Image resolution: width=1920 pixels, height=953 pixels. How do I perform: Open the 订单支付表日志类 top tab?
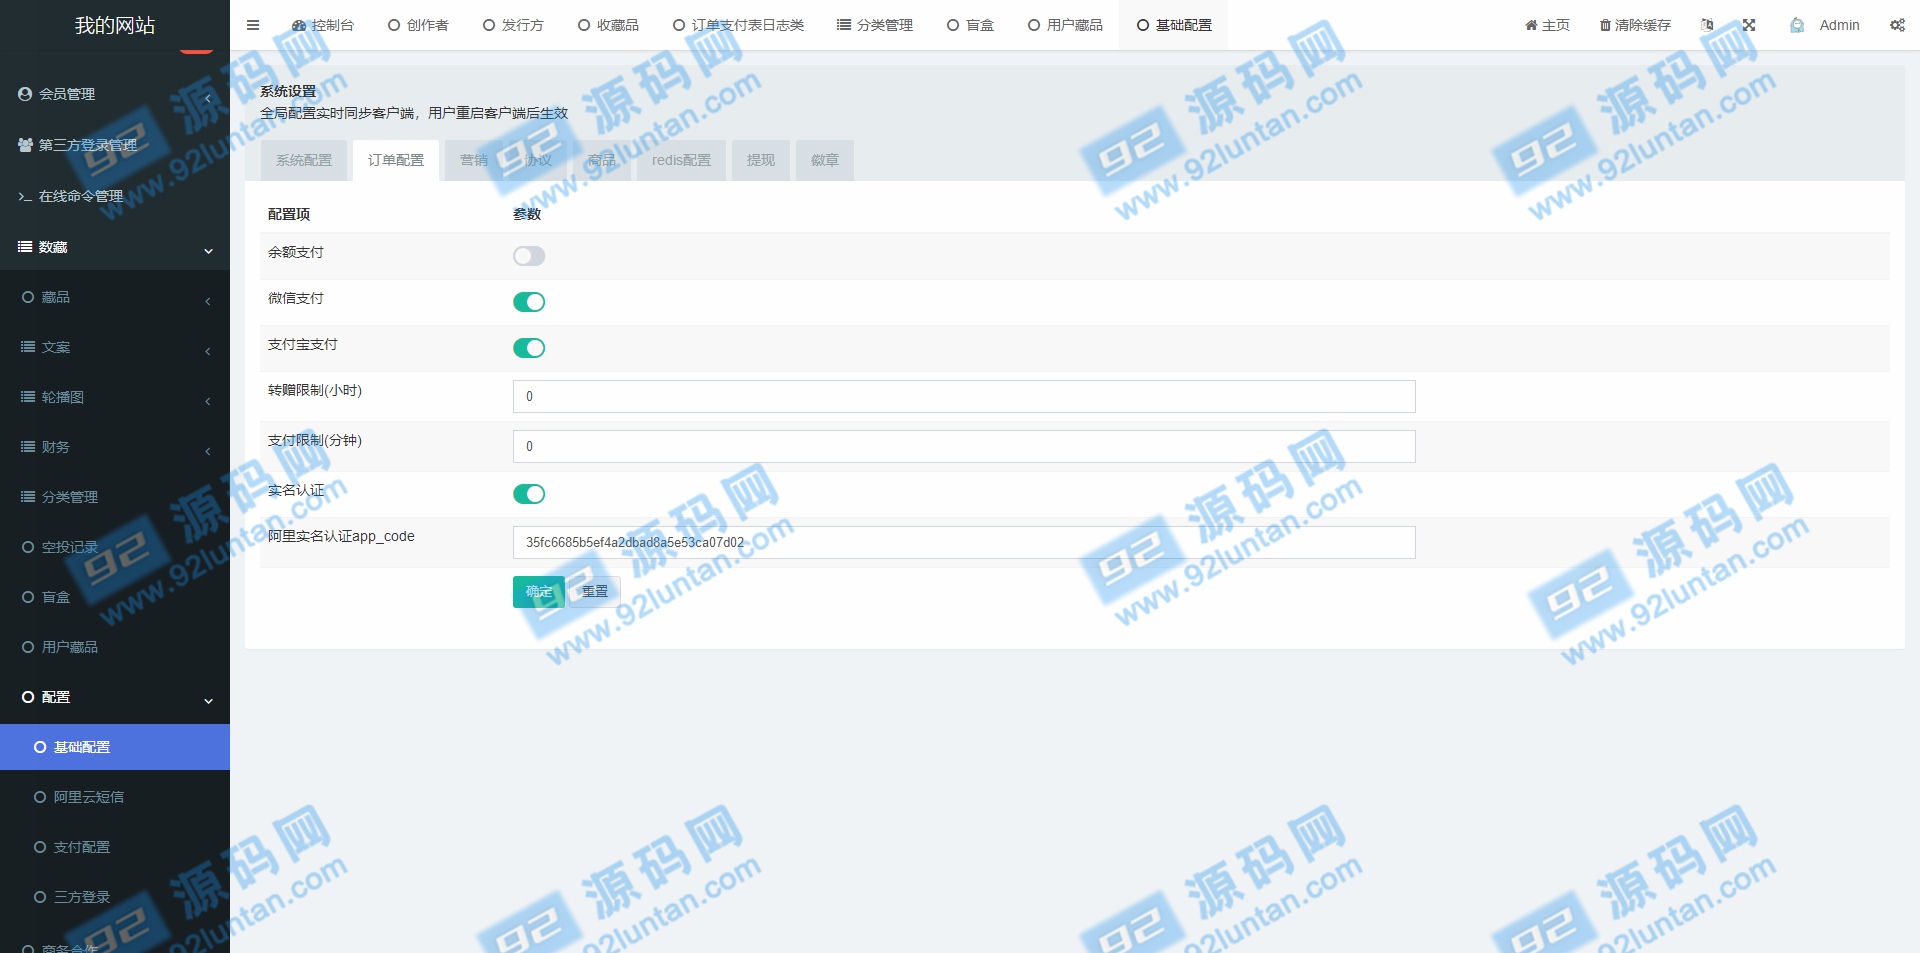738,25
